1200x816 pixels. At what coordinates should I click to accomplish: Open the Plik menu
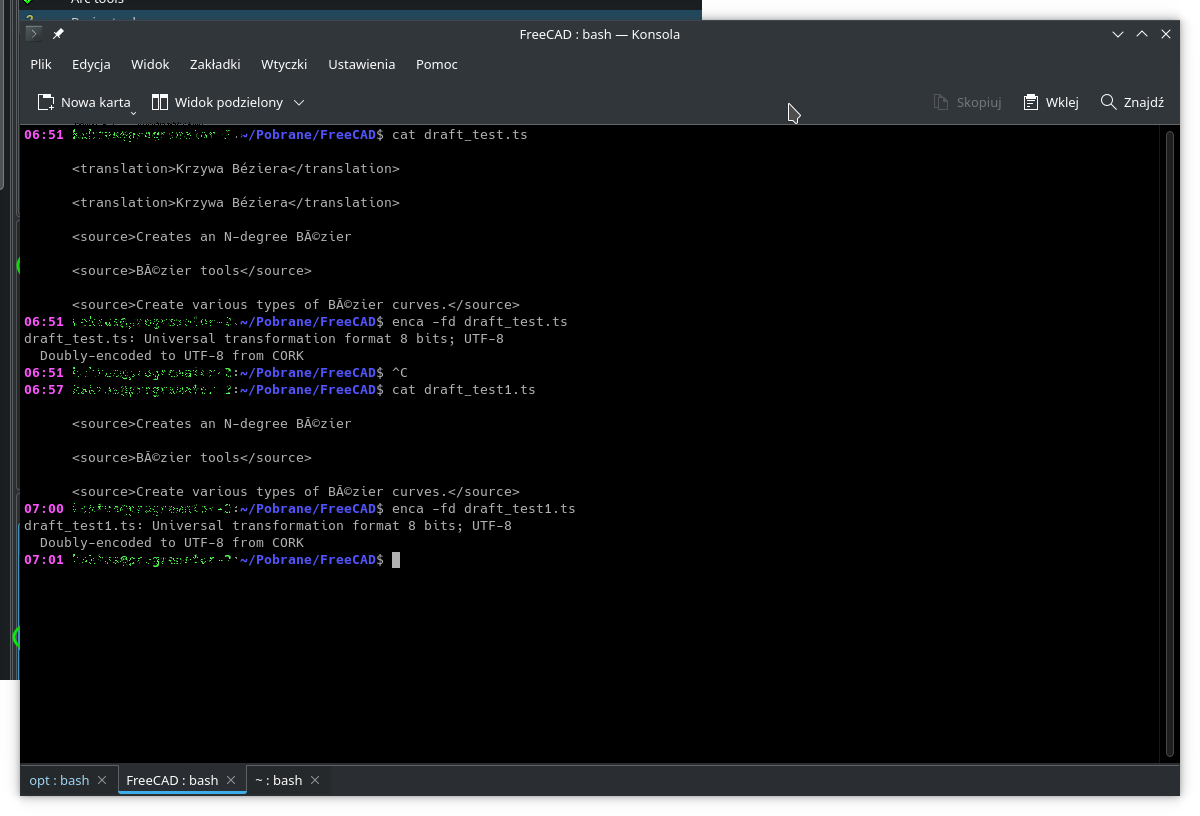coord(40,64)
